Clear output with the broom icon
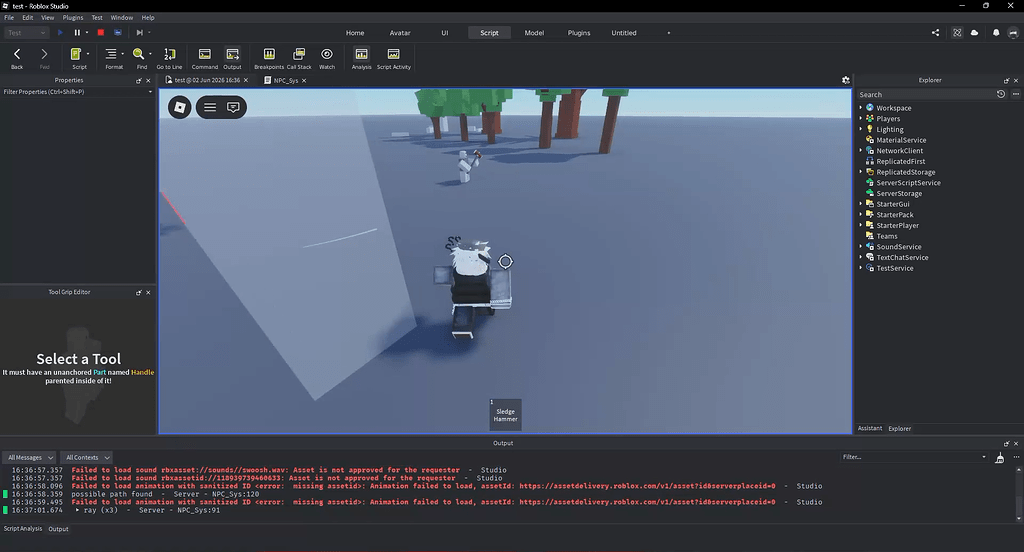The width and height of the screenshot is (1024, 552). (x=999, y=458)
